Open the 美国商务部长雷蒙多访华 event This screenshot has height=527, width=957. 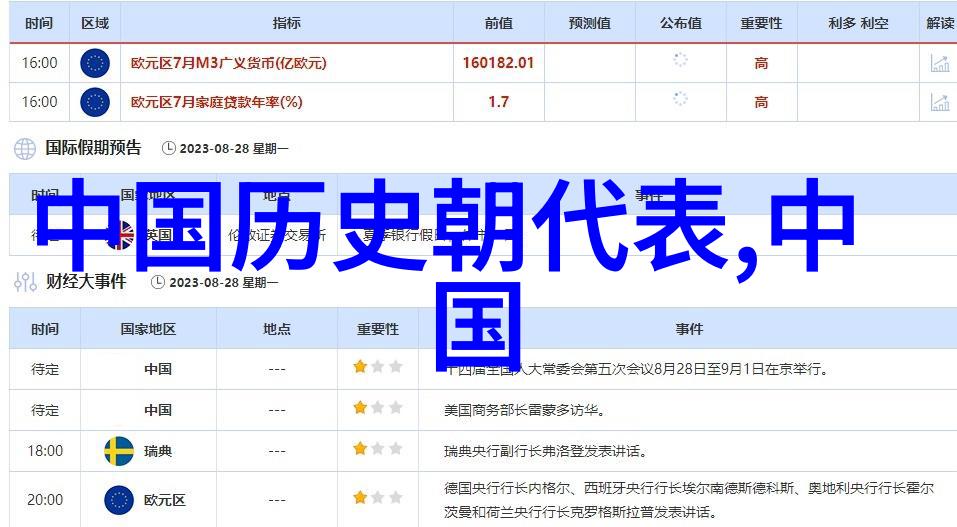(524, 410)
